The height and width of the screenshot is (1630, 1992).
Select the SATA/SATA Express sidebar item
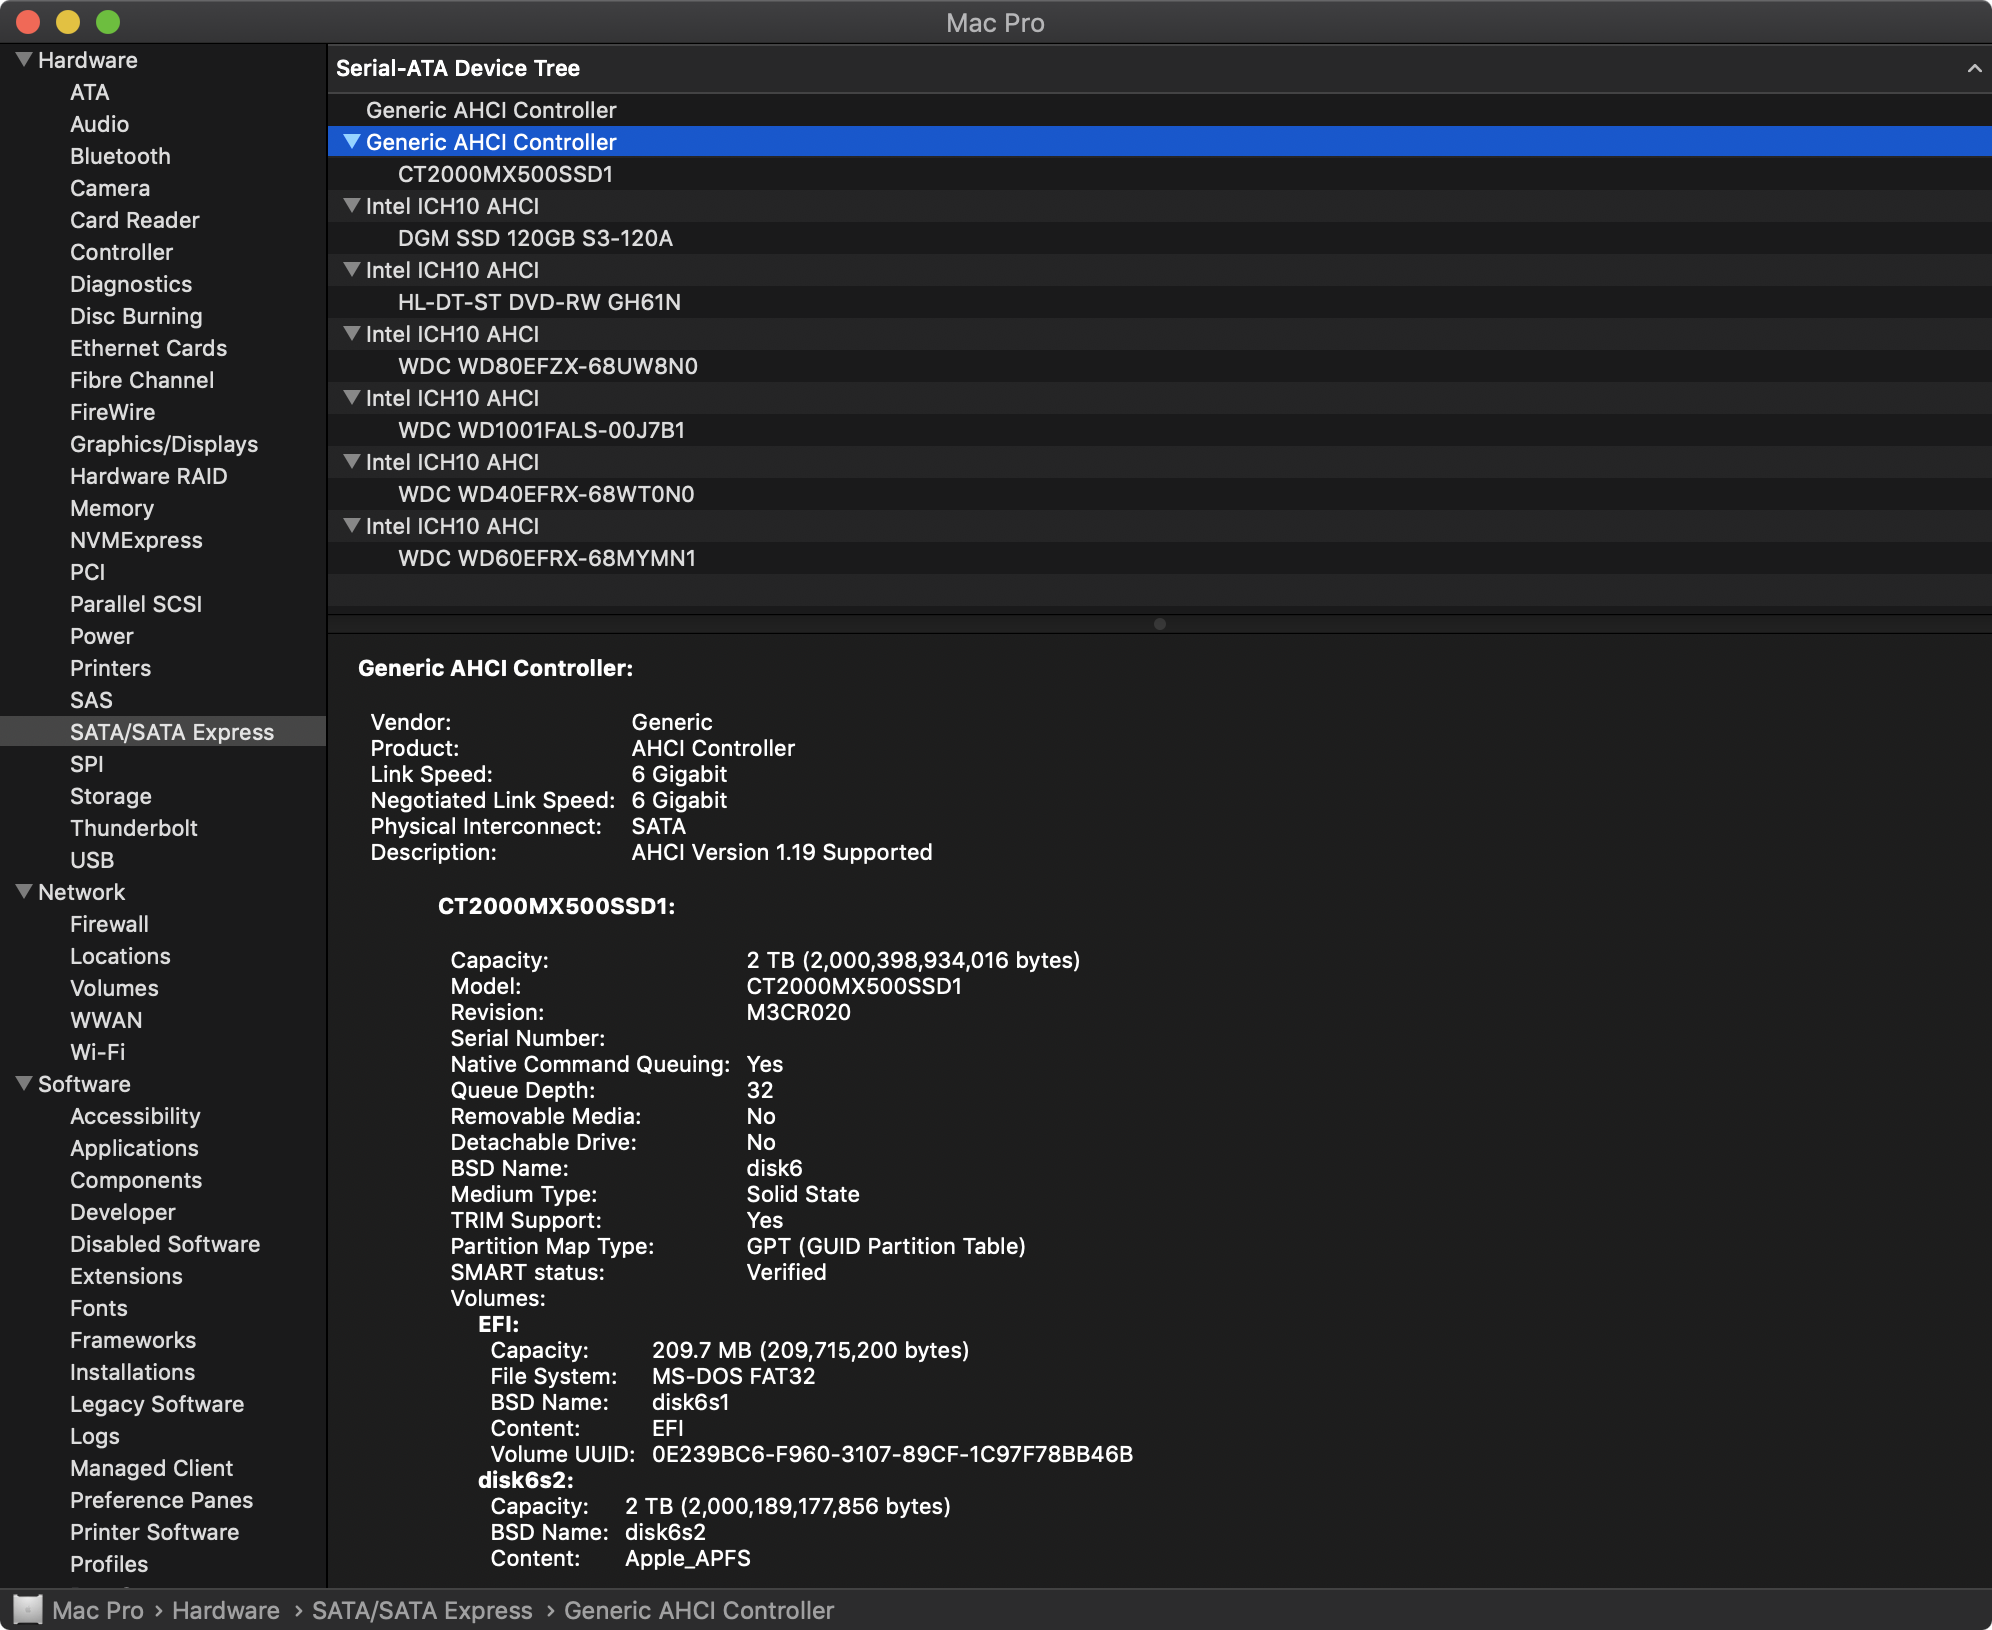[x=172, y=730]
